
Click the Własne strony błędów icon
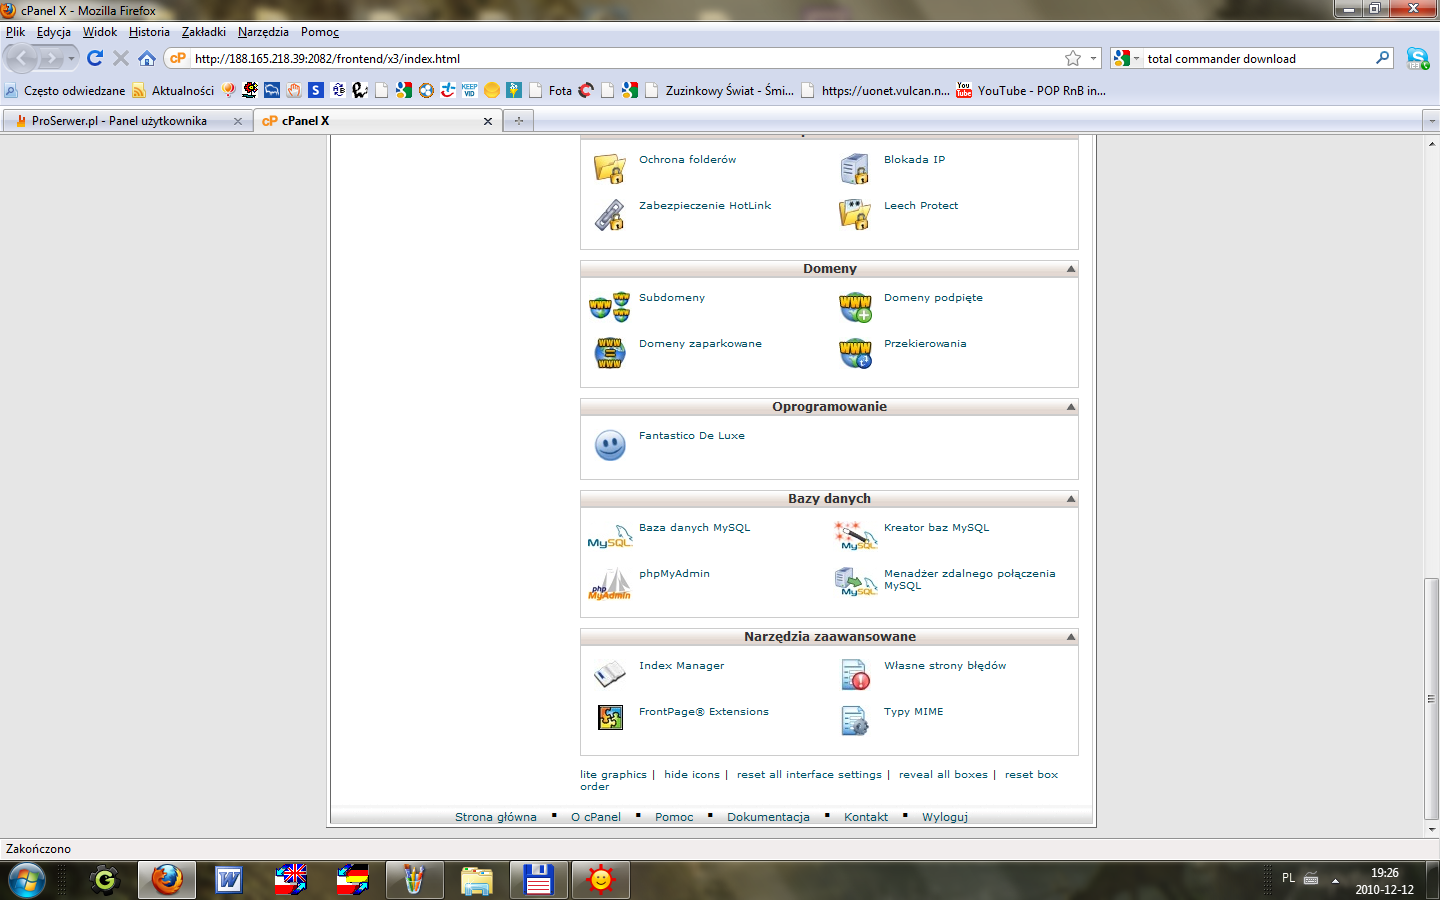[x=854, y=675]
